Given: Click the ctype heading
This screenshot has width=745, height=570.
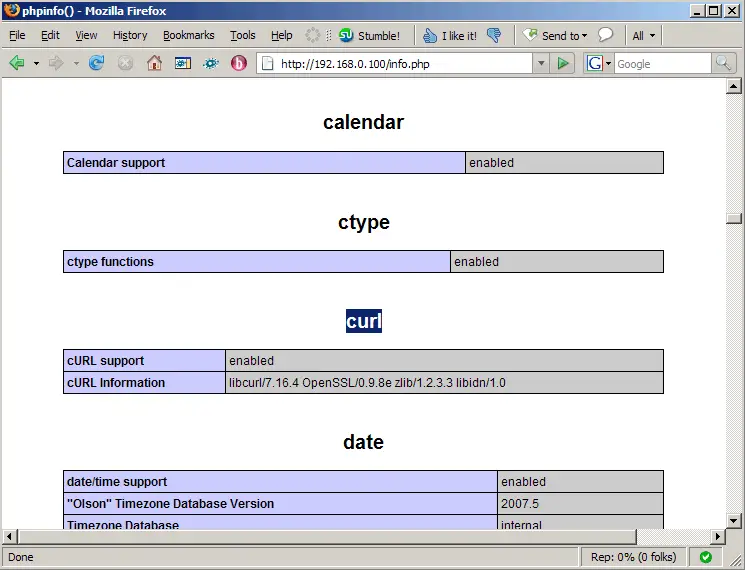Looking at the screenshot, I should (x=363, y=222).
